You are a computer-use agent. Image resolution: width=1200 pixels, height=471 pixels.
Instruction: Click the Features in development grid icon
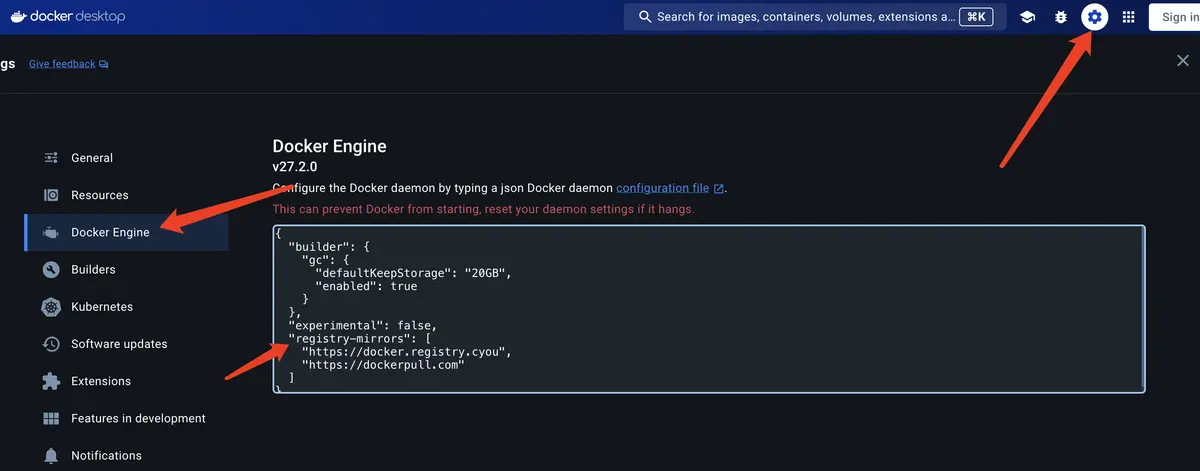pos(51,418)
